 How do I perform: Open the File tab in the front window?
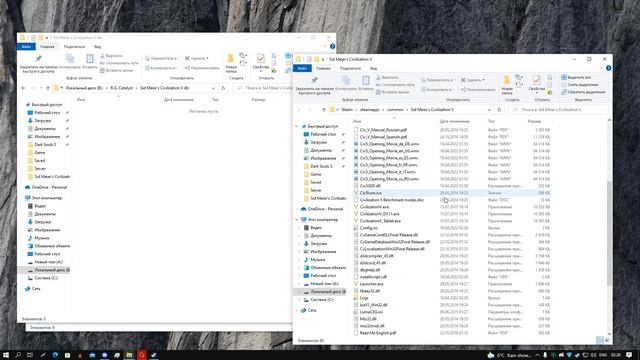click(302, 68)
